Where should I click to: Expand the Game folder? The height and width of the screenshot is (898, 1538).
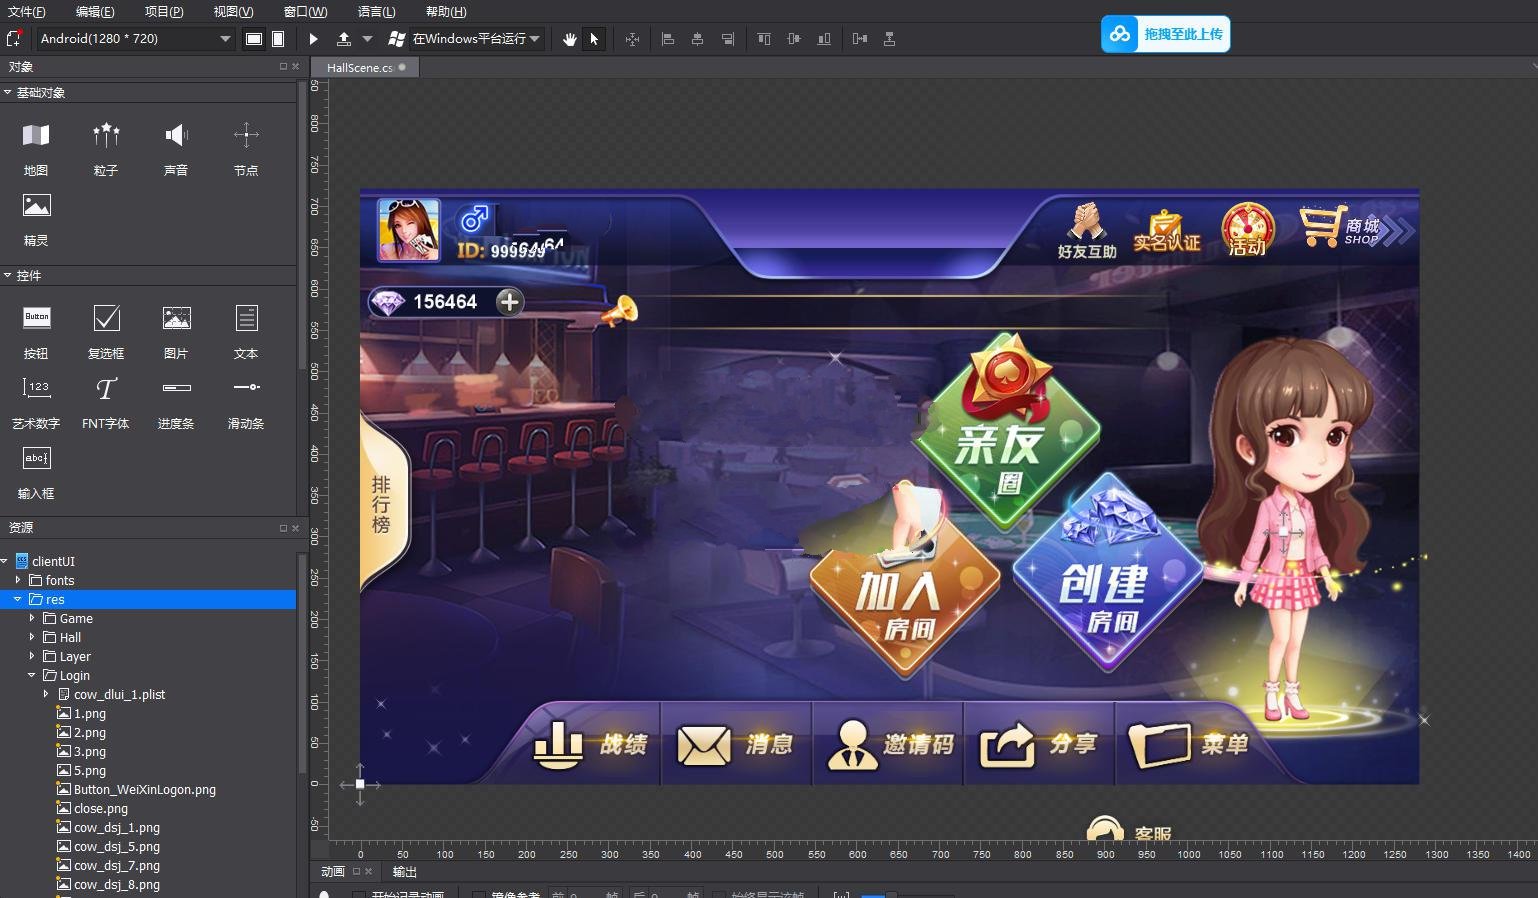tap(32, 618)
